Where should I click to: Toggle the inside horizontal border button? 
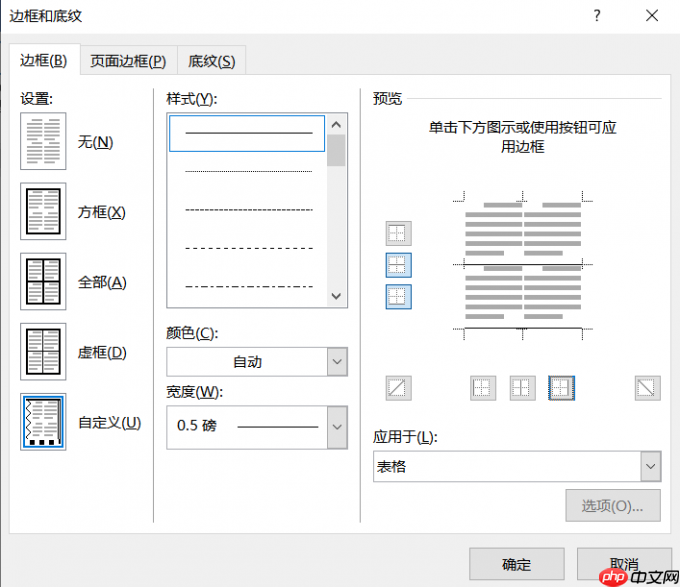(399, 265)
